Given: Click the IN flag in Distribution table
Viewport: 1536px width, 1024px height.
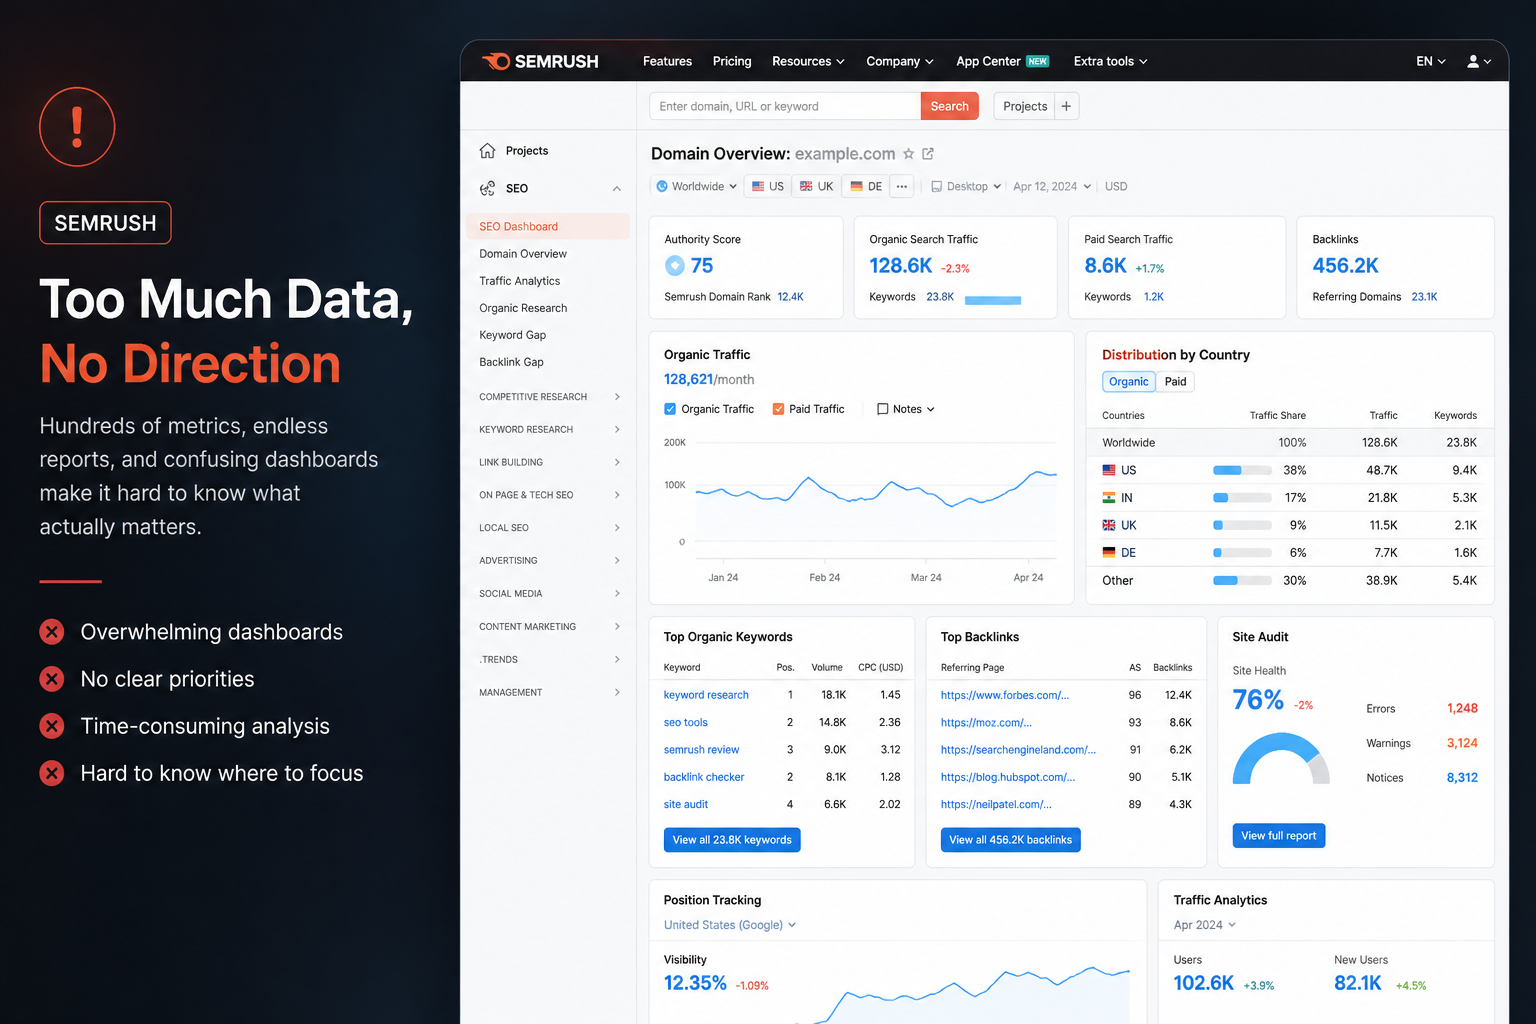Looking at the screenshot, I should click(1109, 498).
